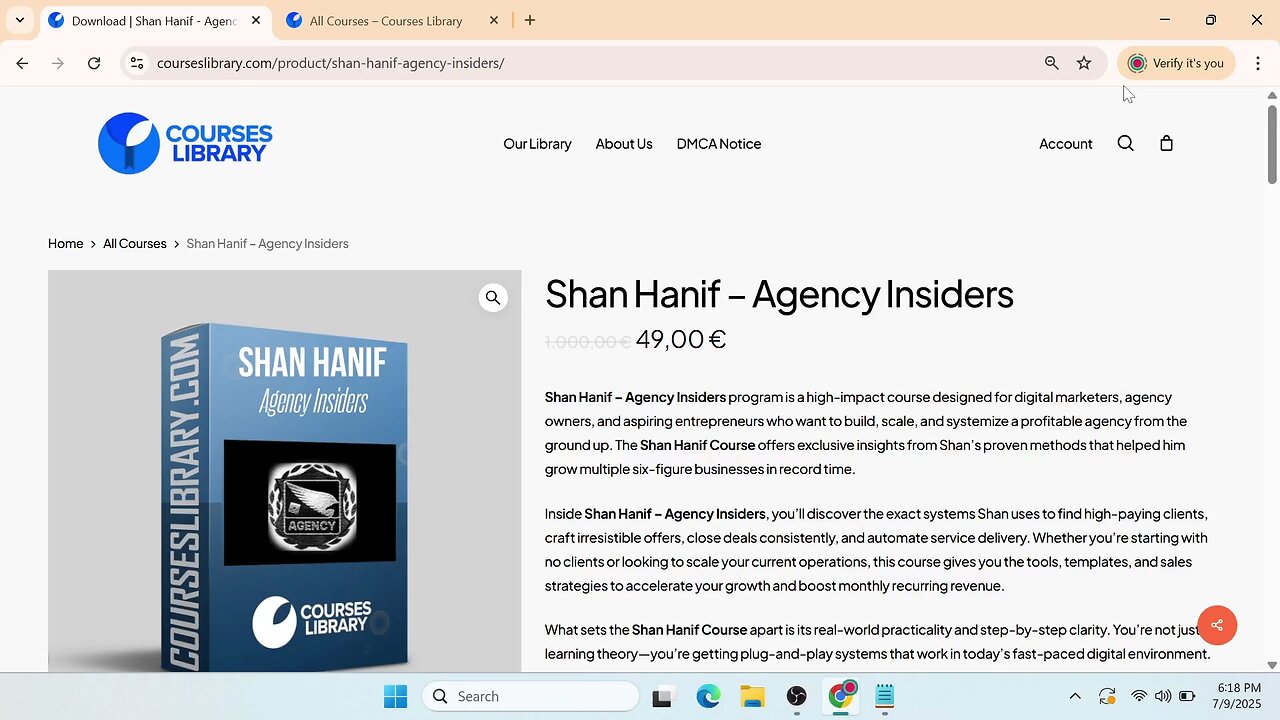Open Task View on taskbar
This screenshot has height=720, width=1280.
662,697
